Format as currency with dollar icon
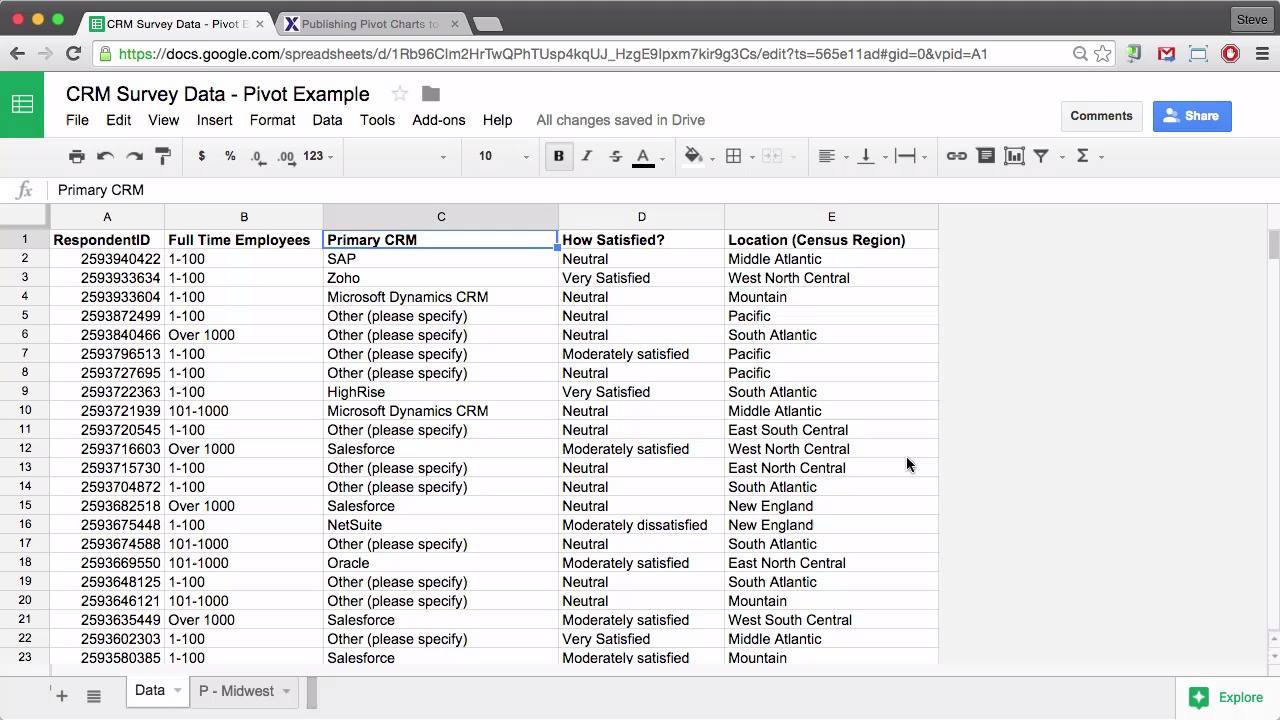This screenshot has height=720, width=1280. point(202,156)
